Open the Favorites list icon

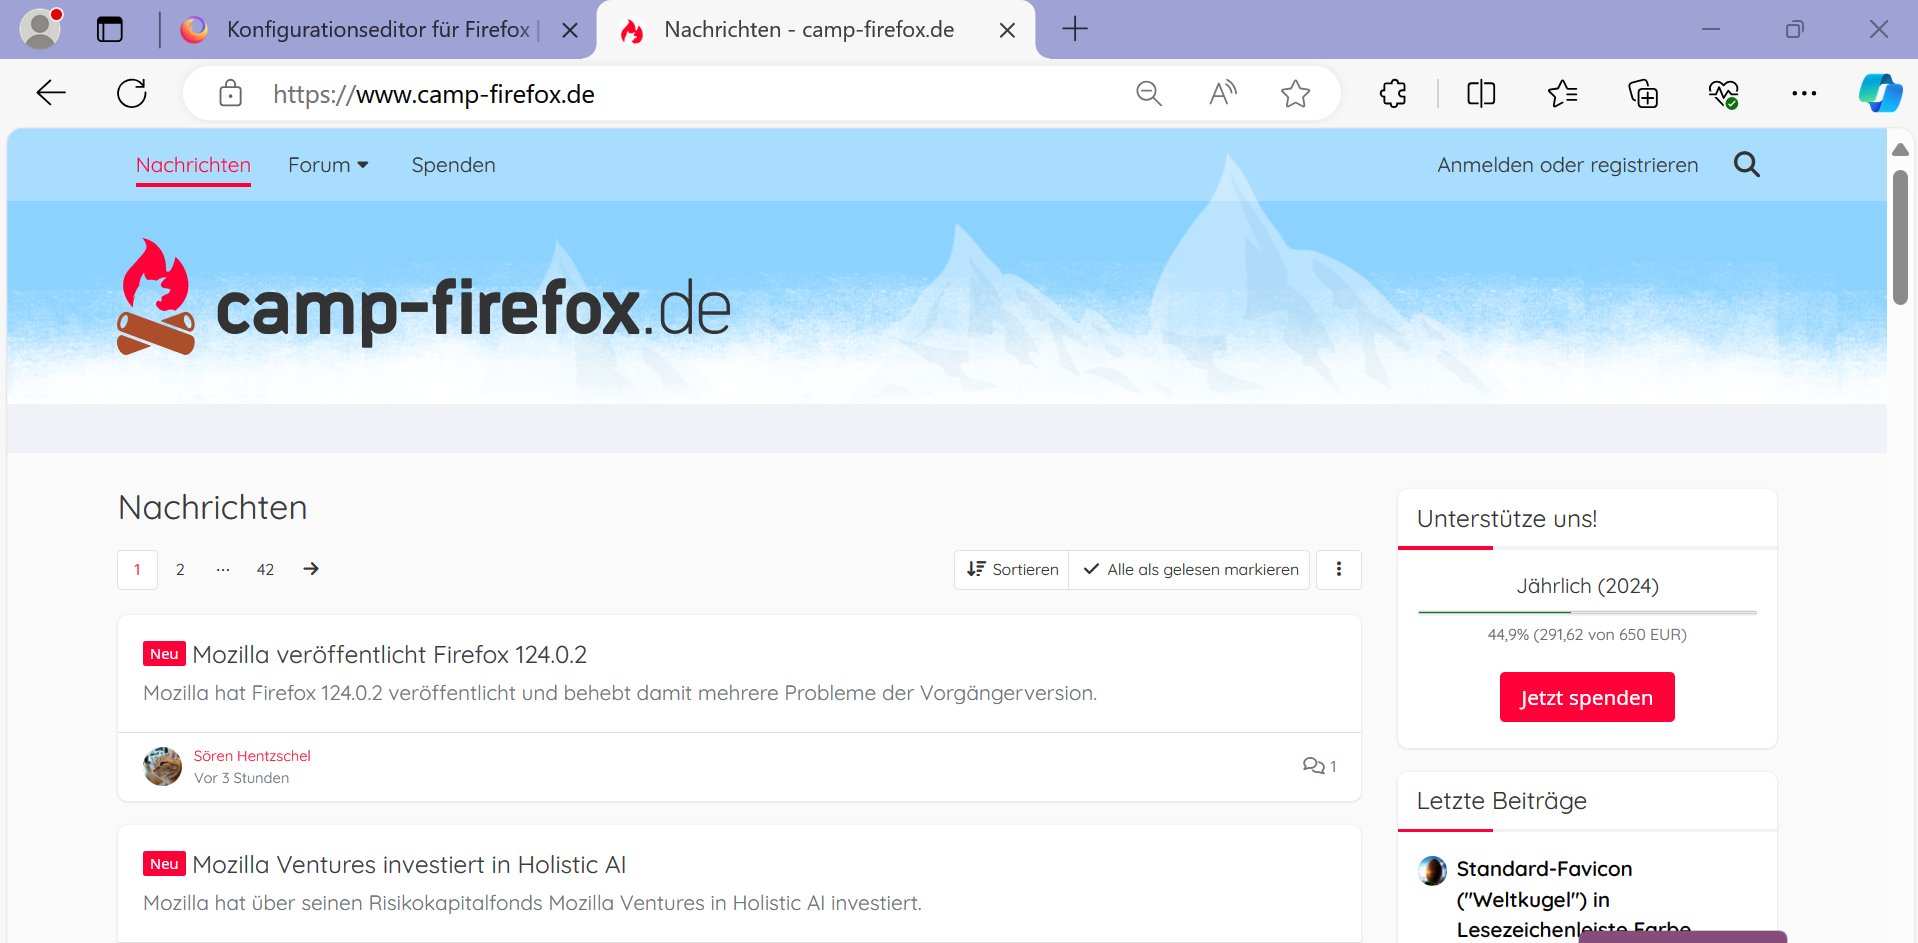coord(1562,94)
